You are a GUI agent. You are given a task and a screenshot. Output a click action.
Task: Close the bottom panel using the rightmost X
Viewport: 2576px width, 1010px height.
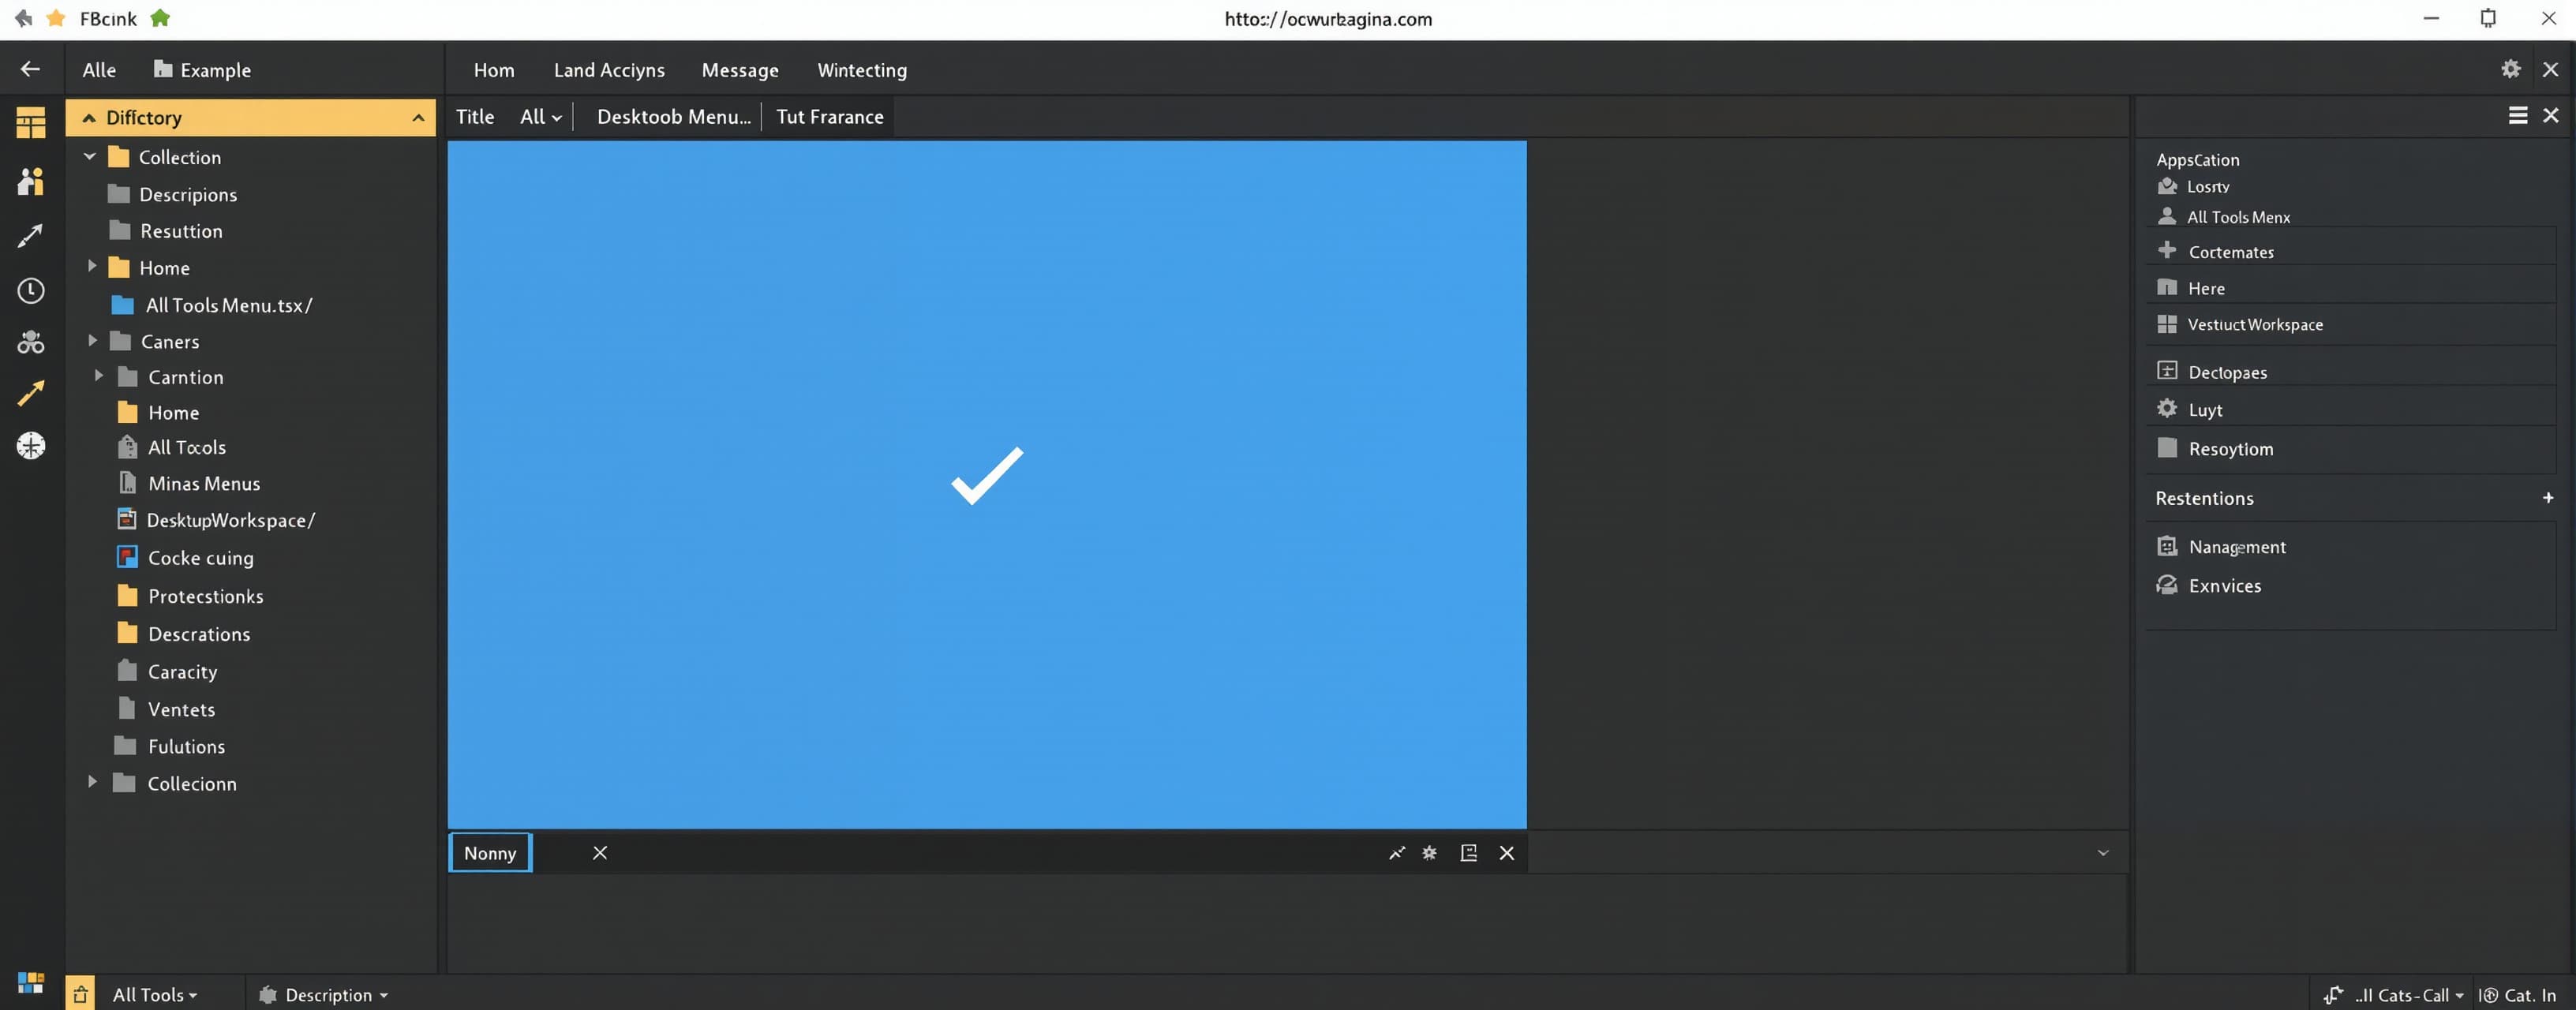pyautogui.click(x=1507, y=853)
